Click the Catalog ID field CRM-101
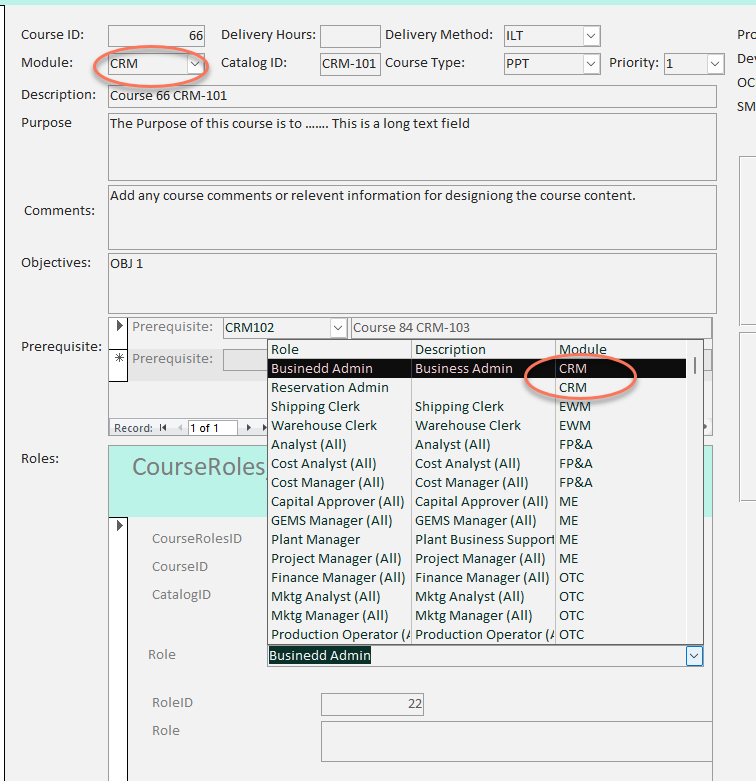 (350, 64)
